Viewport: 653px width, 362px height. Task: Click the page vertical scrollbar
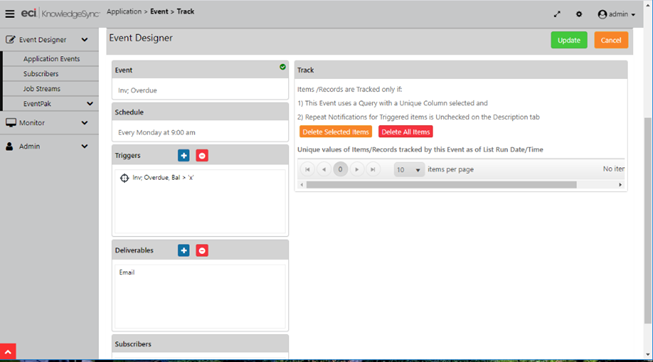click(647, 221)
